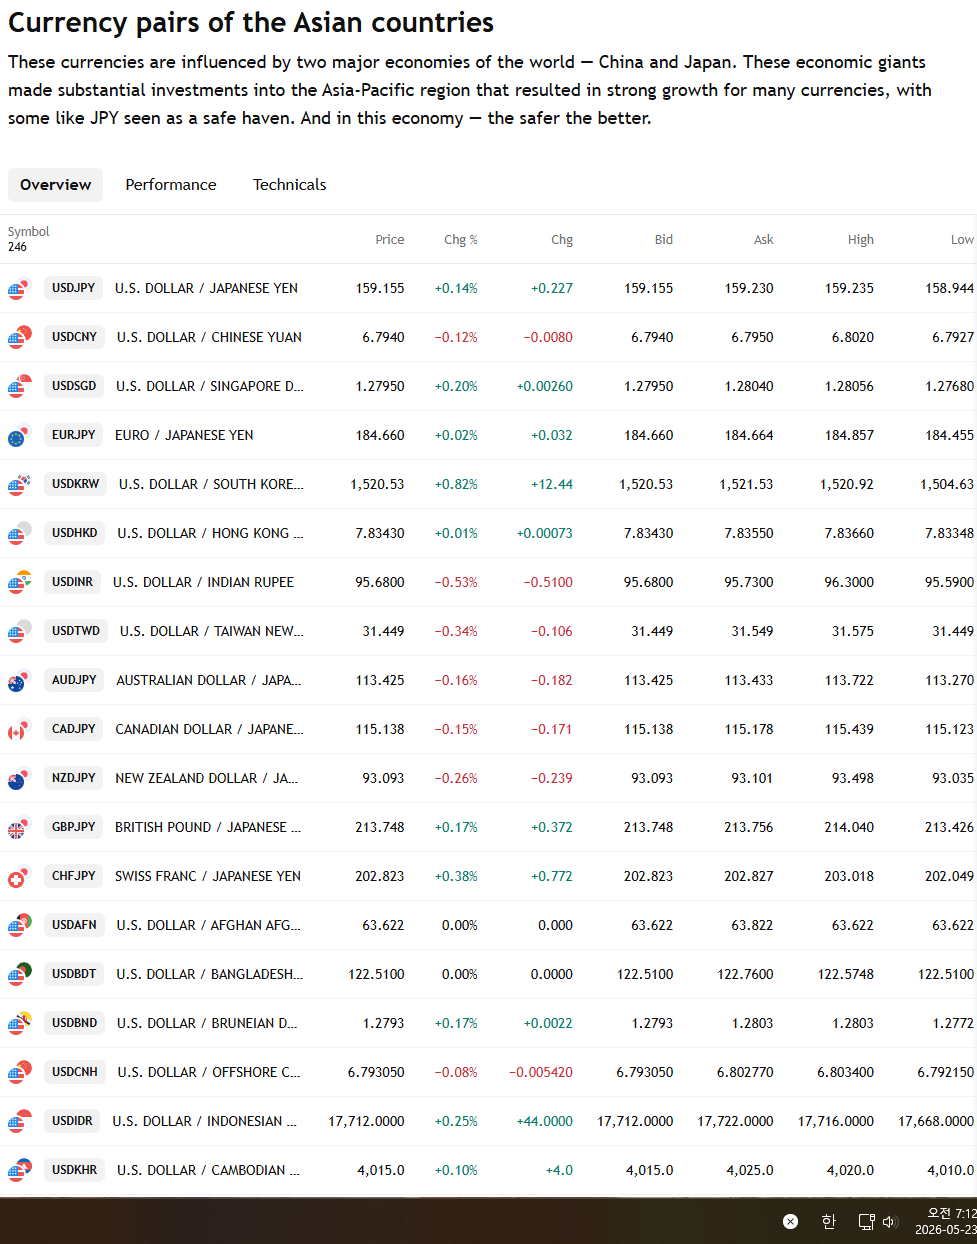Open U.S. Dollar / Indonesian row
Image resolution: width=977 pixels, height=1244 pixels.
(x=488, y=1122)
